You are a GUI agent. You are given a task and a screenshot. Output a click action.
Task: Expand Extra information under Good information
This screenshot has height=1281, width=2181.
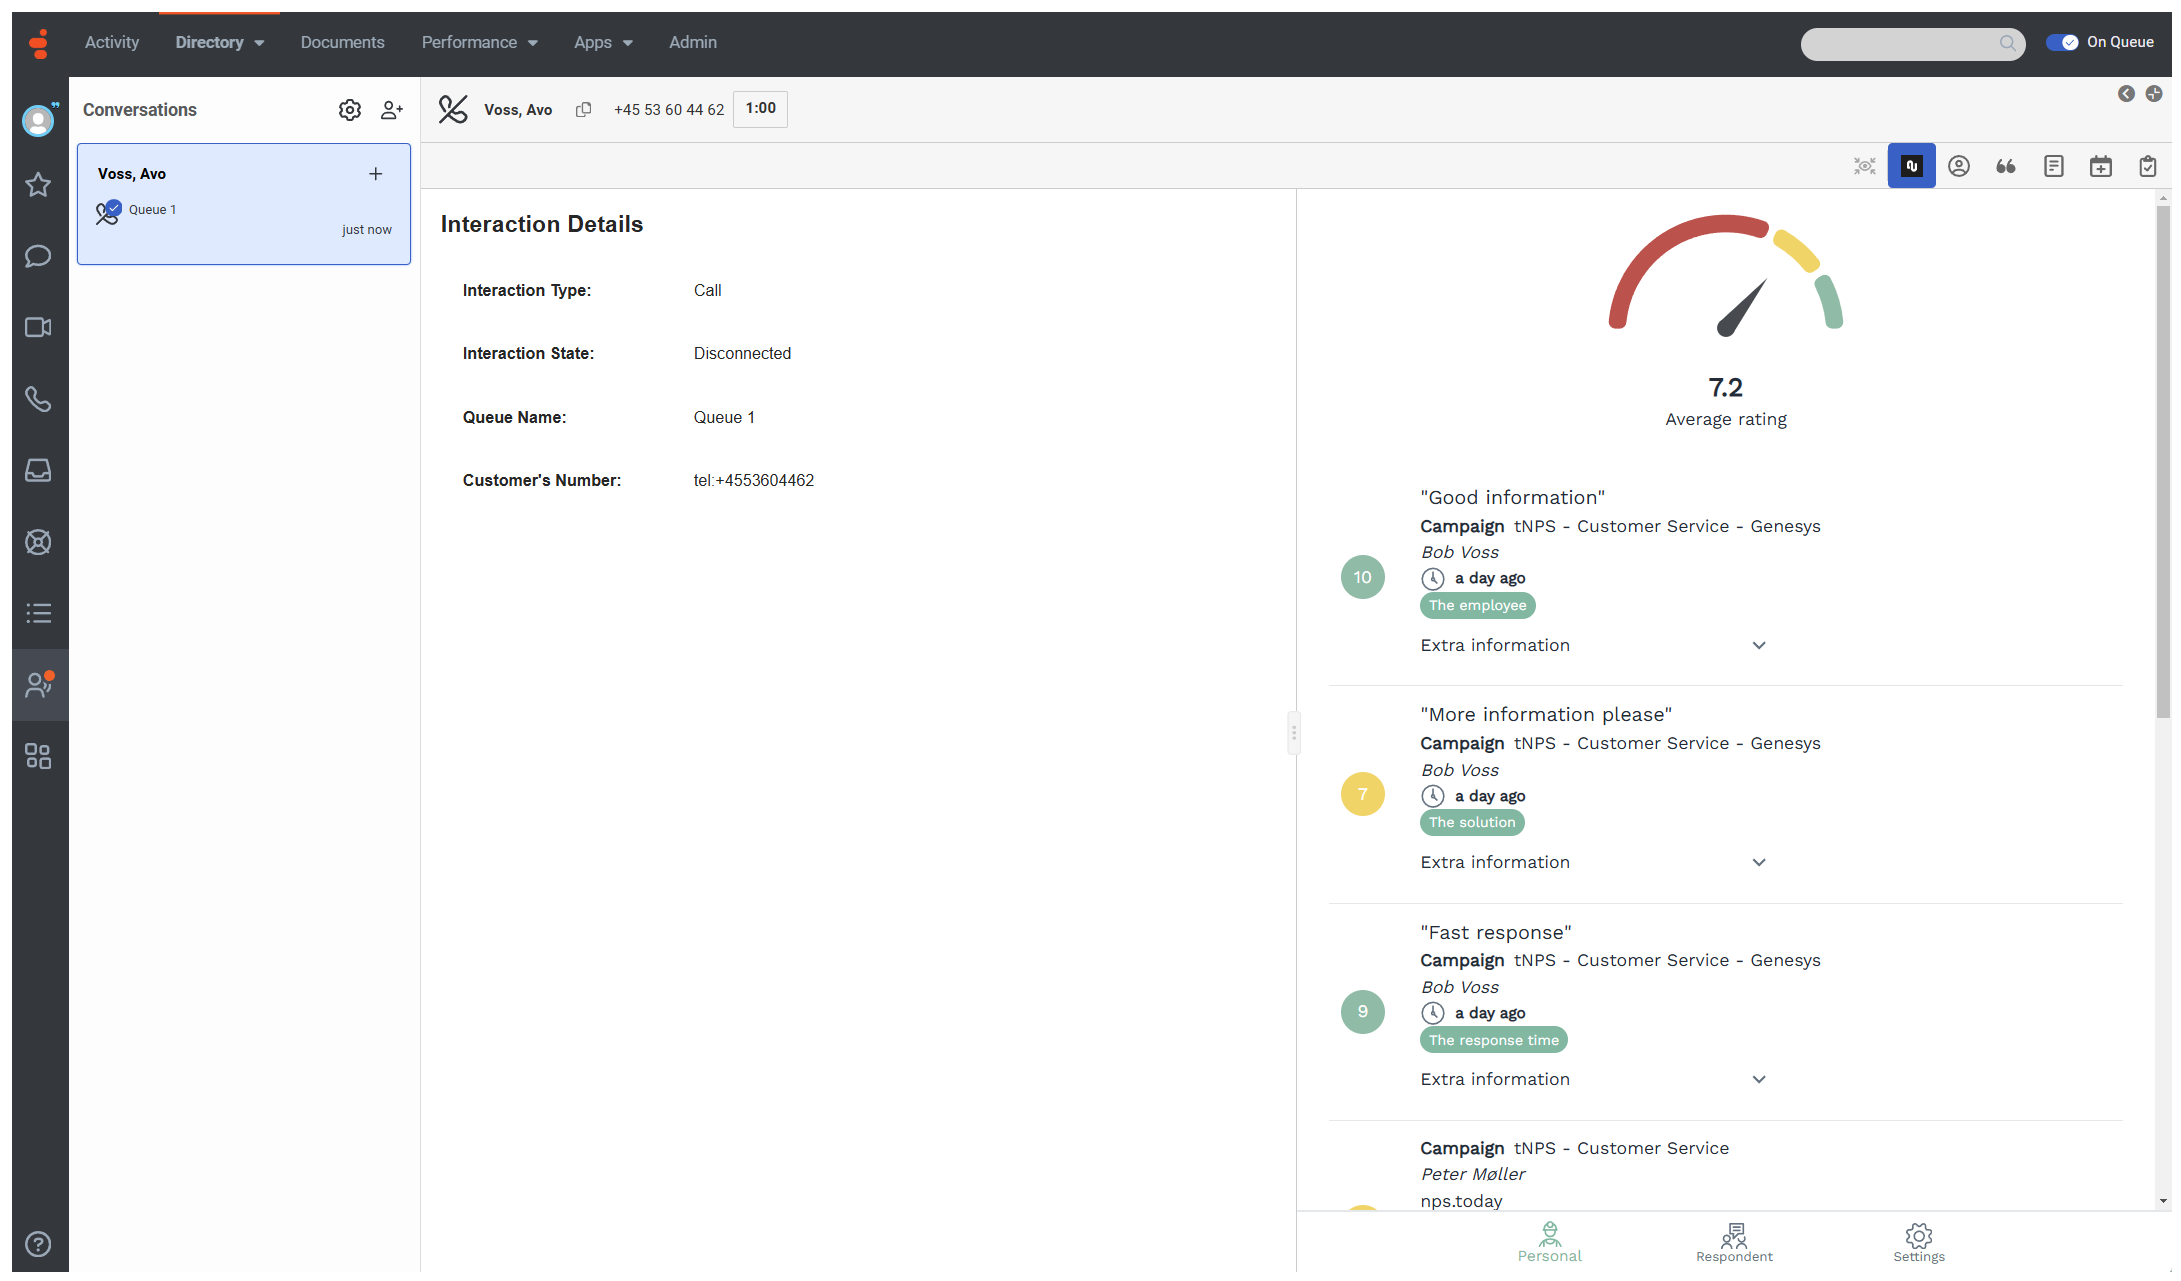point(1759,645)
